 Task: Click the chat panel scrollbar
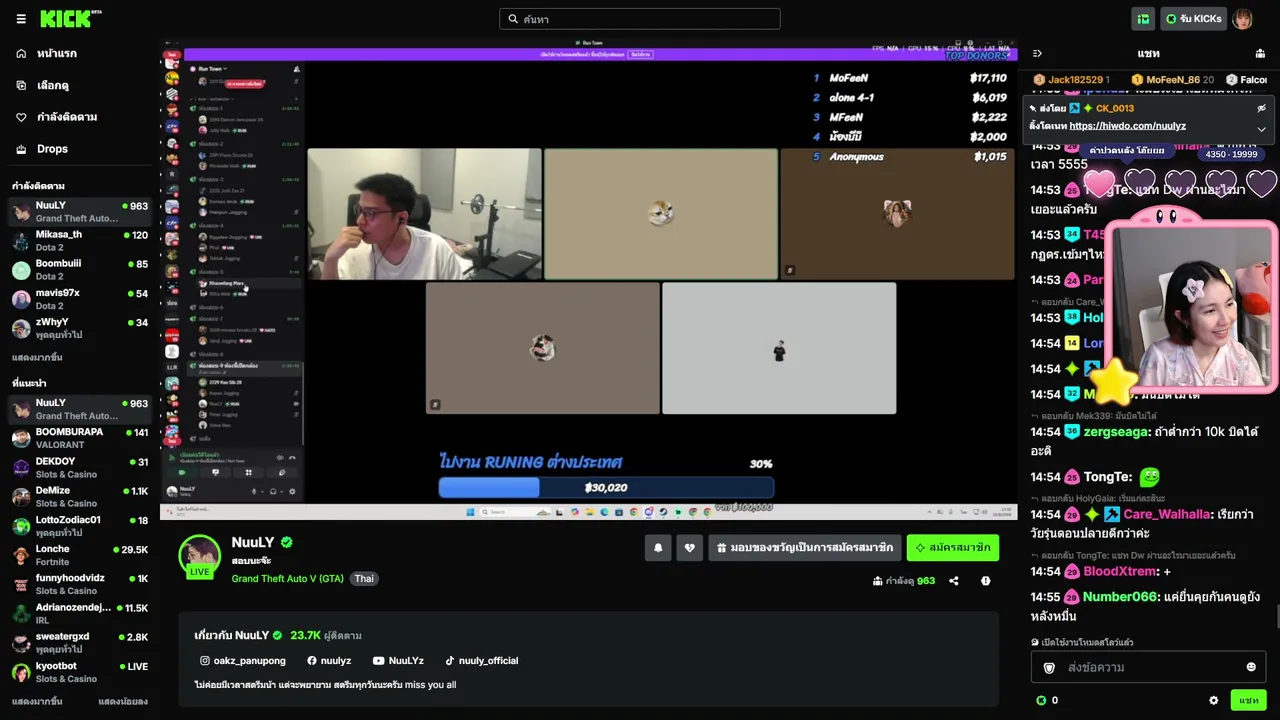pyautogui.click(x=1276, y=617)
